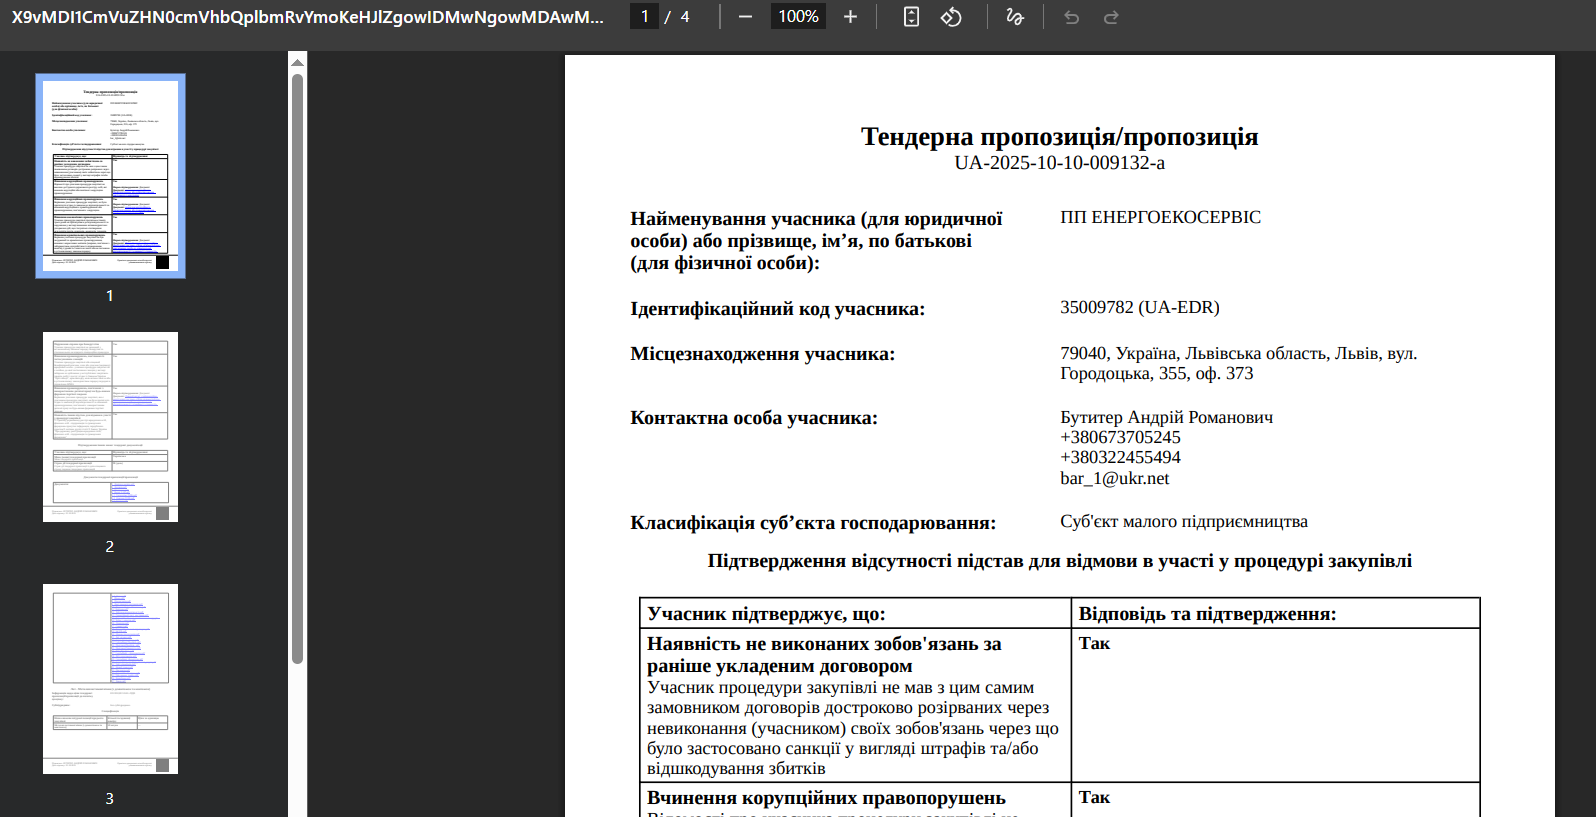Jump to page 3 thumbnail
The height and width of the screenshot is (817, 1596).
[x=110, y=679]
